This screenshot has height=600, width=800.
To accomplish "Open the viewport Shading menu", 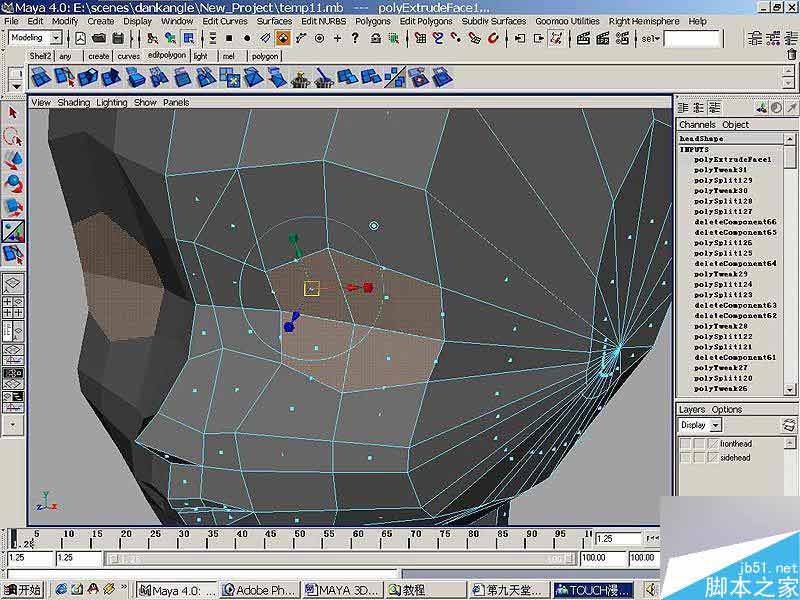I will (73, 102).
